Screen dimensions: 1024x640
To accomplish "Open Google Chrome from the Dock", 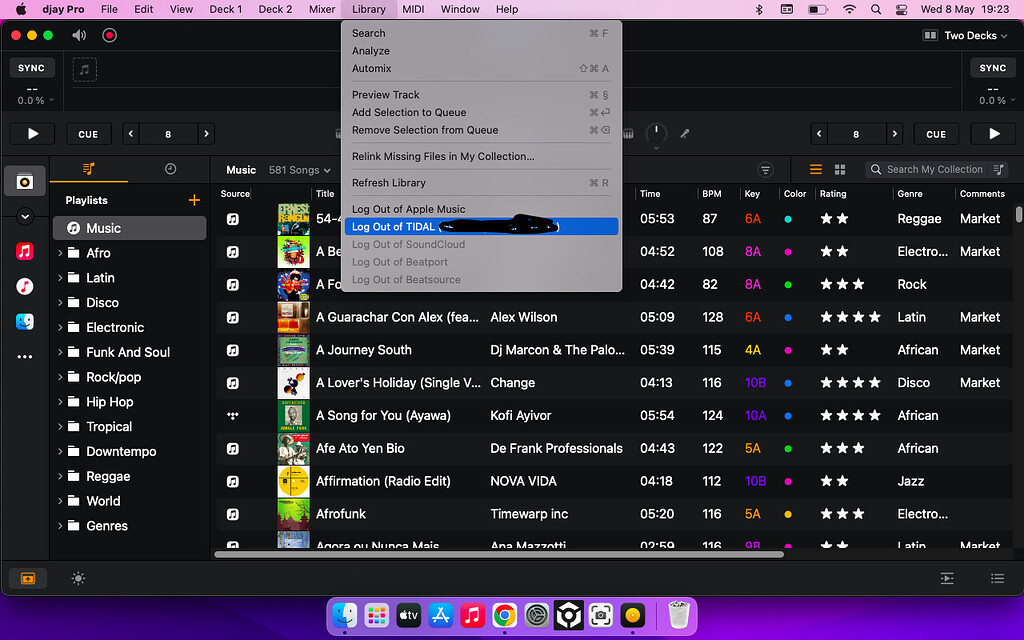I will coord(504,615).
